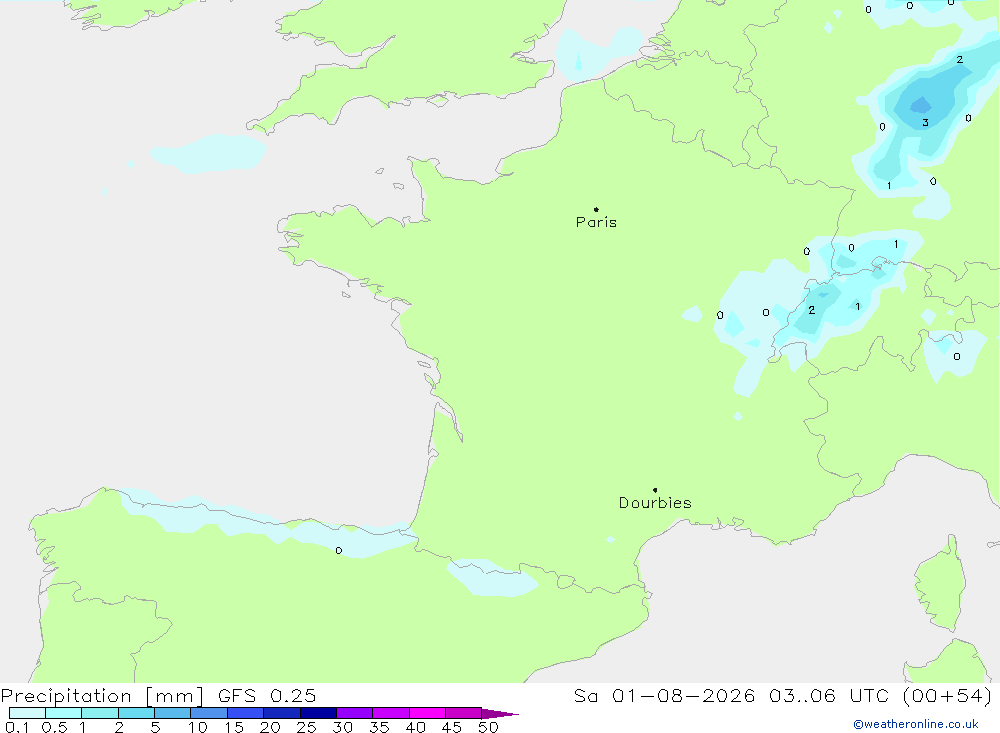The height and width of the screenshot is (733, 1000).
Task: Click the forecast timestamp 'Sa 01-08-2026 03..06 UTC'
Action: [x=732, y=696]
